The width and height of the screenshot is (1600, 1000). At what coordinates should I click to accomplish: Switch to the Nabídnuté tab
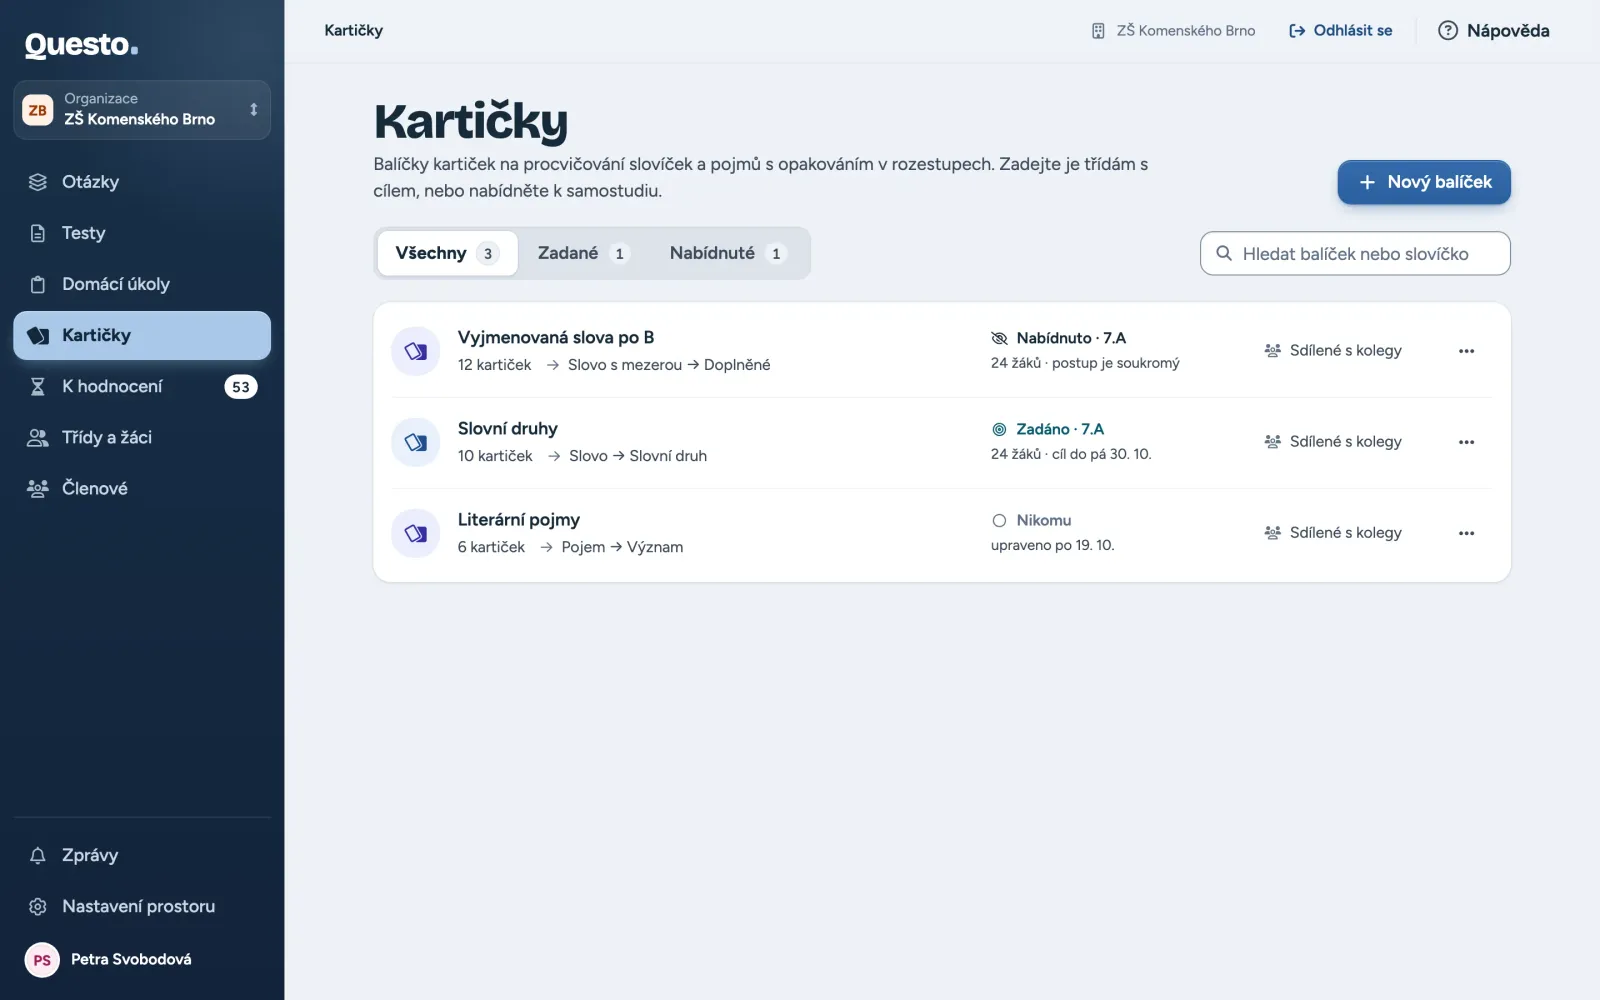click(728, 253)
